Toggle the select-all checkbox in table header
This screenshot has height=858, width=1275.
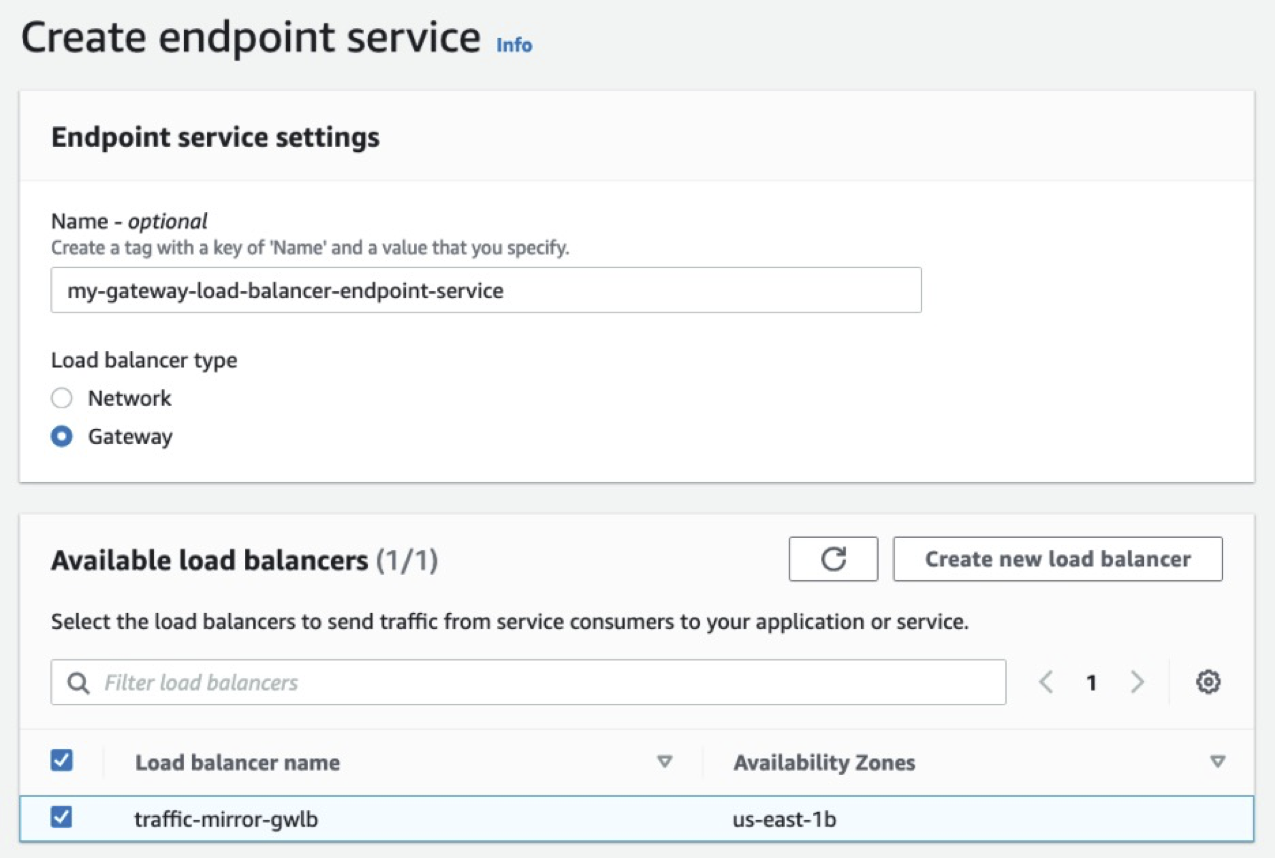[x=62, y=760]
